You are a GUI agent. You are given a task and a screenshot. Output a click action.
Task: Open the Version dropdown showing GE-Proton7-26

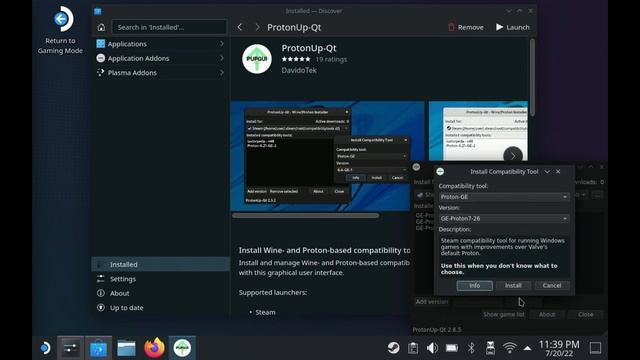(504, 218)
